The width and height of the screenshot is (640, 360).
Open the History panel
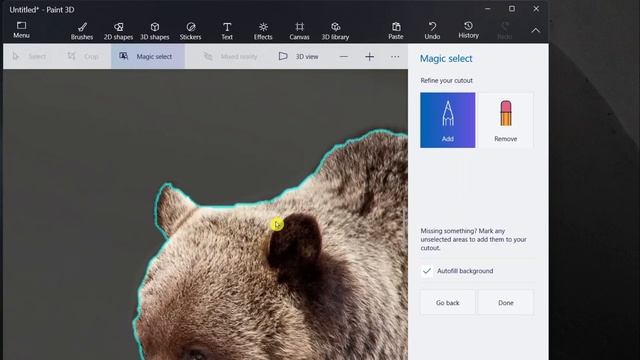(468, 30)
